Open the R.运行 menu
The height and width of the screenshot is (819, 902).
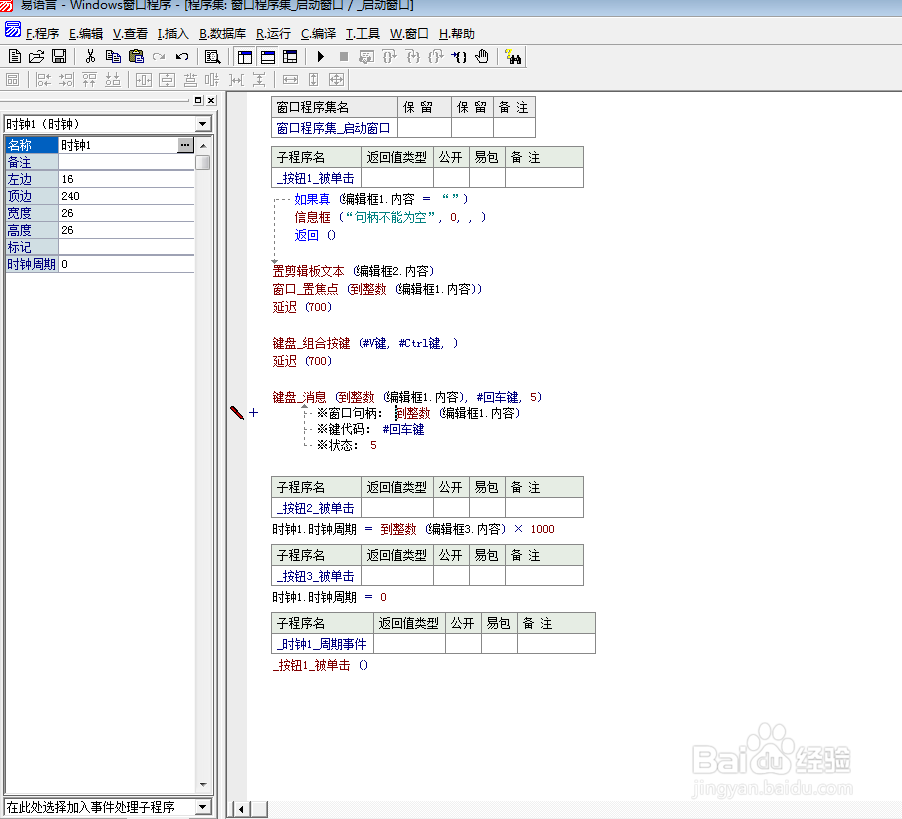tap(273, 33)
